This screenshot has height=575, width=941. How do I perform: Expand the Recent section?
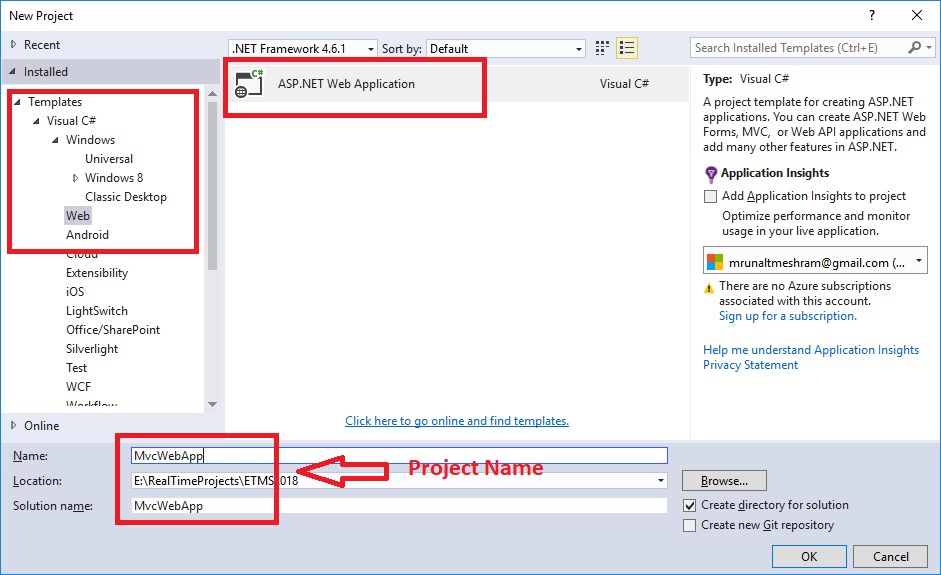coord(13,44)
